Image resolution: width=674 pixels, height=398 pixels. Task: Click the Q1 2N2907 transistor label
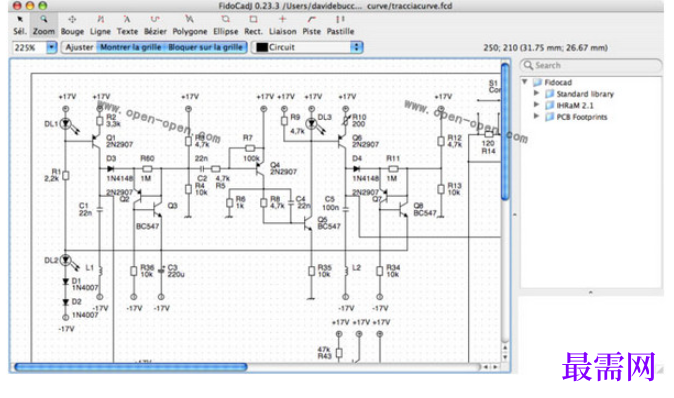(x=119, y=141)
